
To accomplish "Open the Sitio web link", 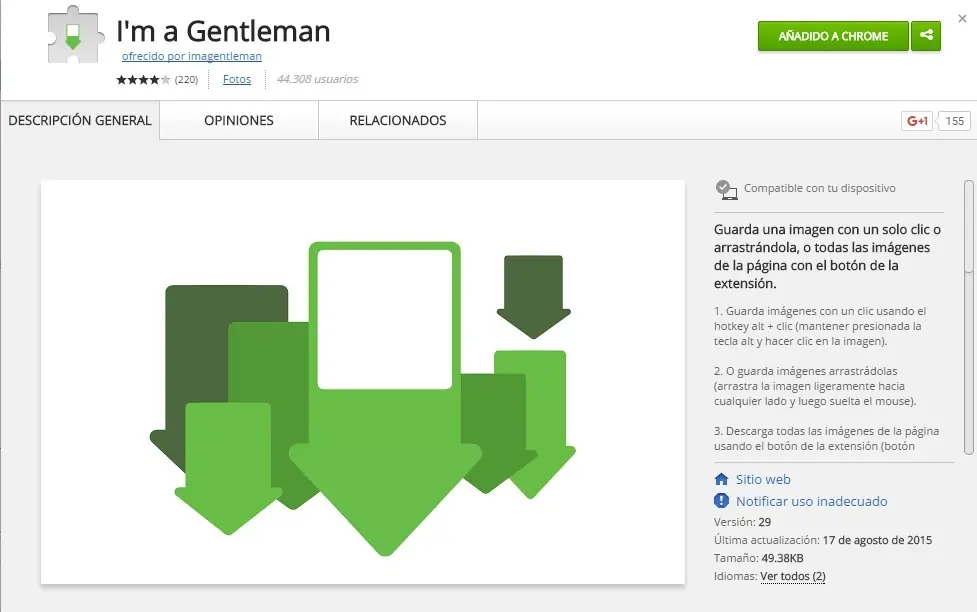I will point(763,479).
